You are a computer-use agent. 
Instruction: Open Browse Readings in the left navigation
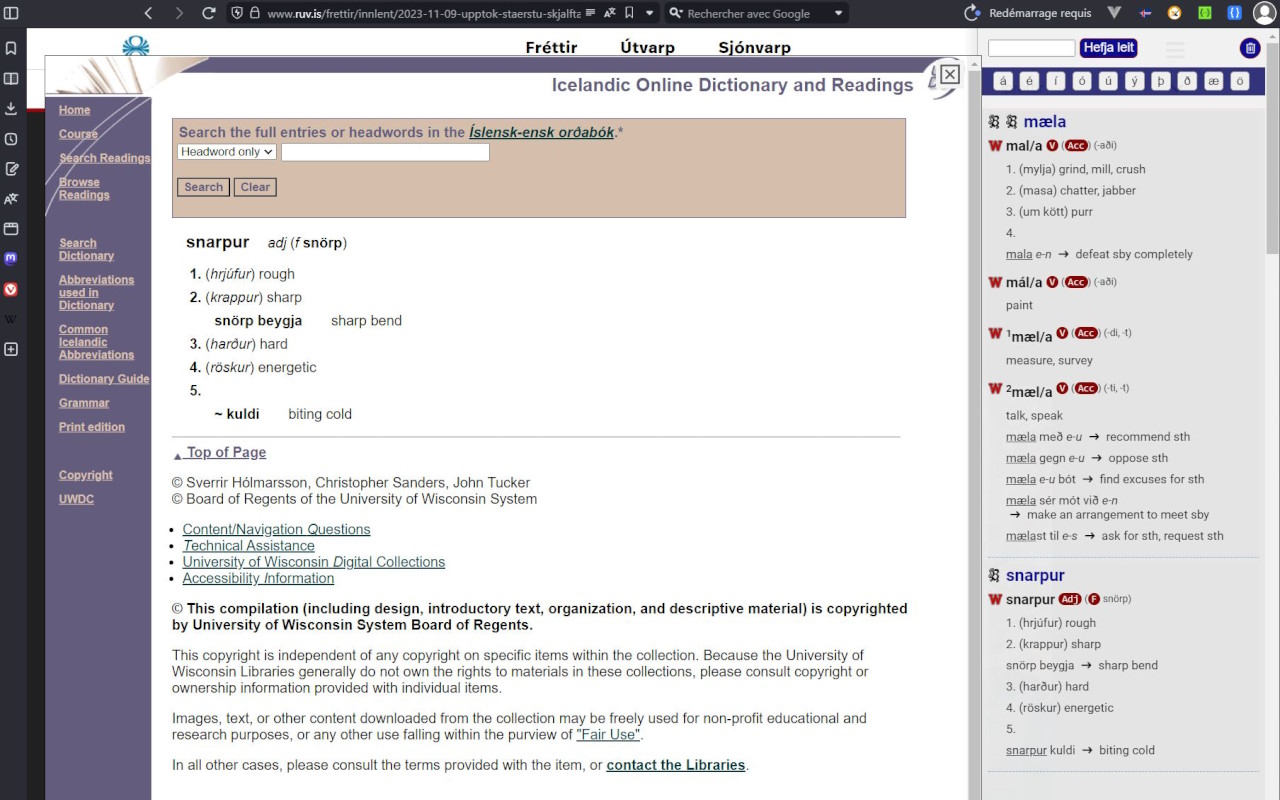(84, 188)
